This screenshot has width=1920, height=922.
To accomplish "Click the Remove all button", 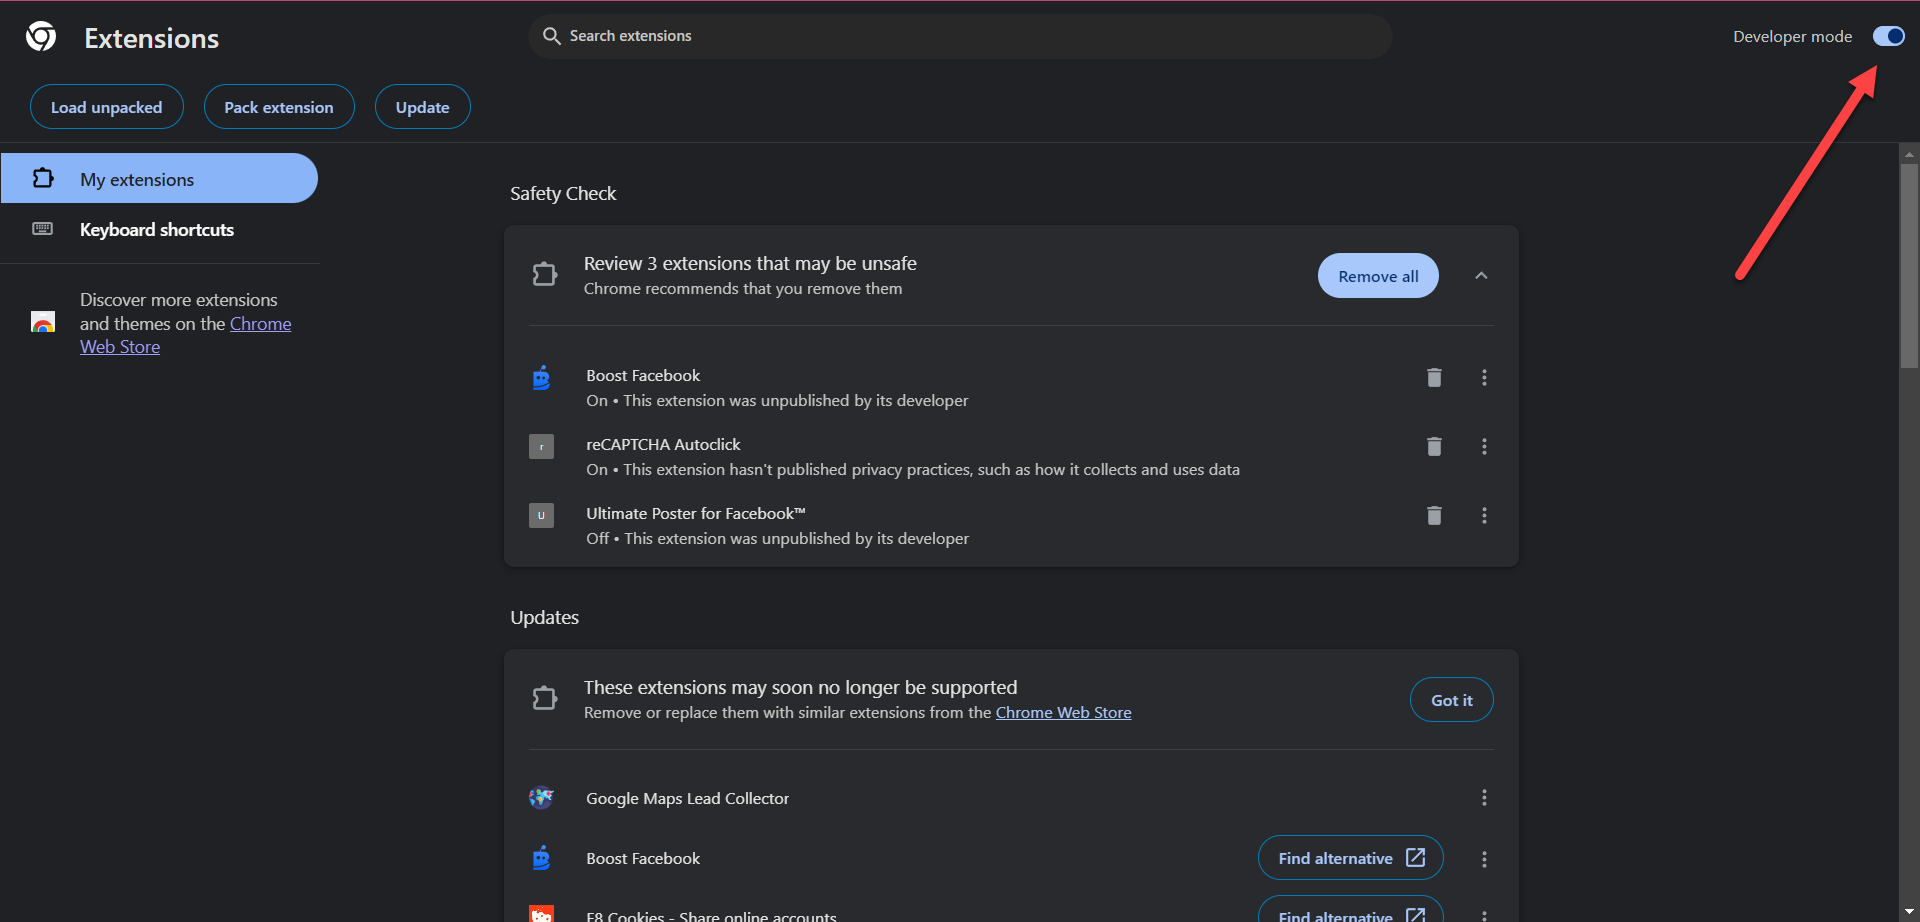I will click(1378, 275).
